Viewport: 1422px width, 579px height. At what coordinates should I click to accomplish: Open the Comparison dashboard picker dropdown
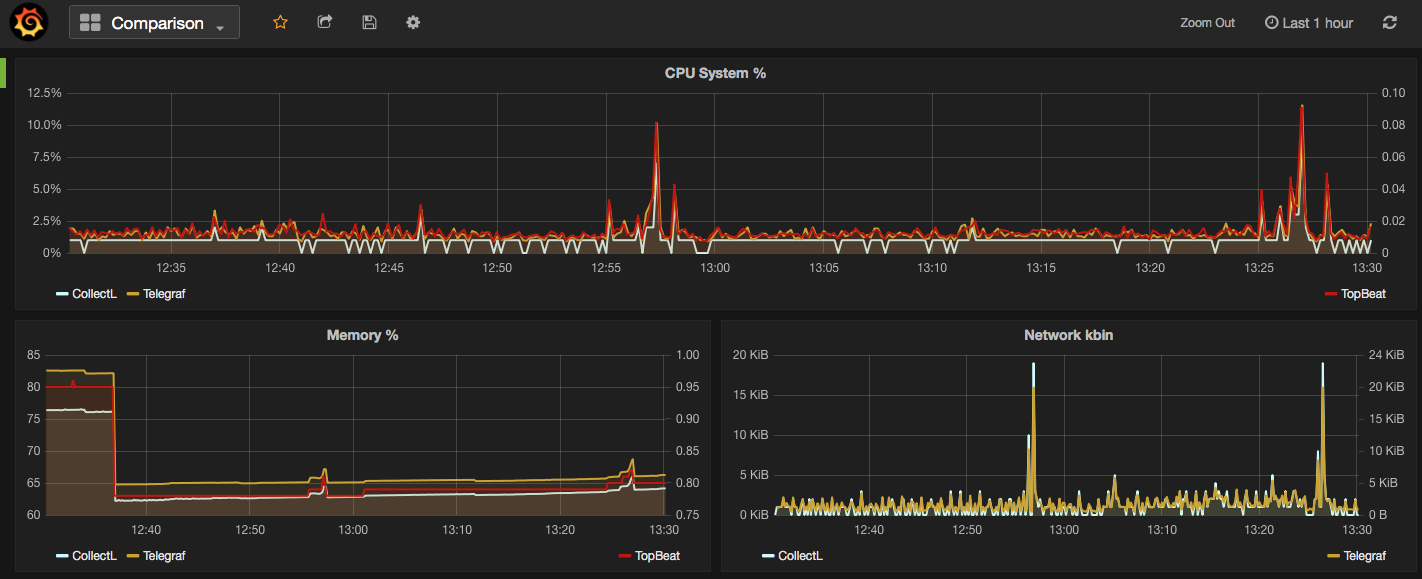[154, 22]
